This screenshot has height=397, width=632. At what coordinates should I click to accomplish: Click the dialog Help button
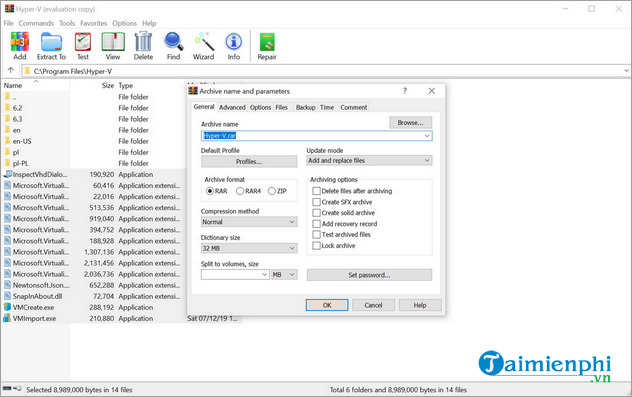point(420,305)
